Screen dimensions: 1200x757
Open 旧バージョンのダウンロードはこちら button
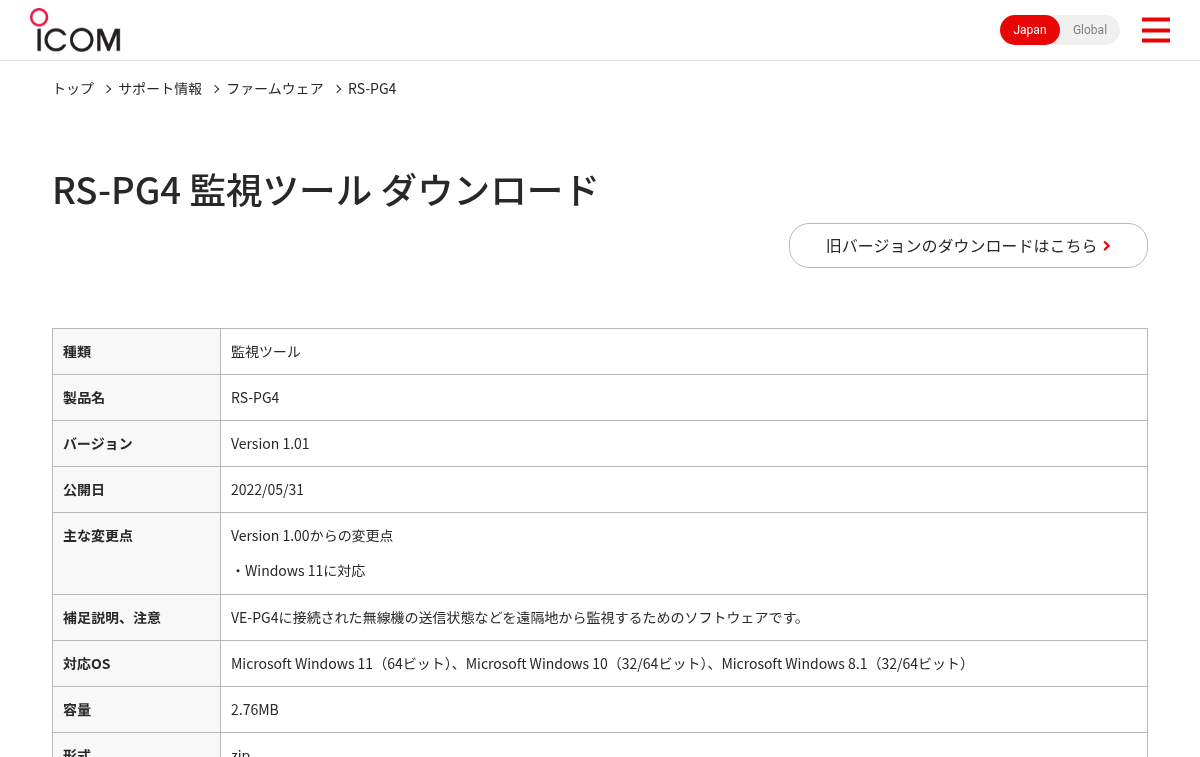tap(968, 245)
